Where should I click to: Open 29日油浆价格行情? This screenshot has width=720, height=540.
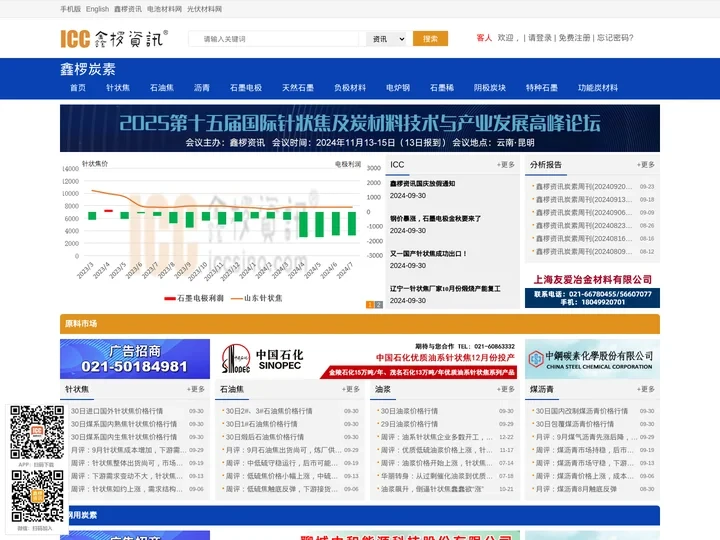[x=409, y=424]
